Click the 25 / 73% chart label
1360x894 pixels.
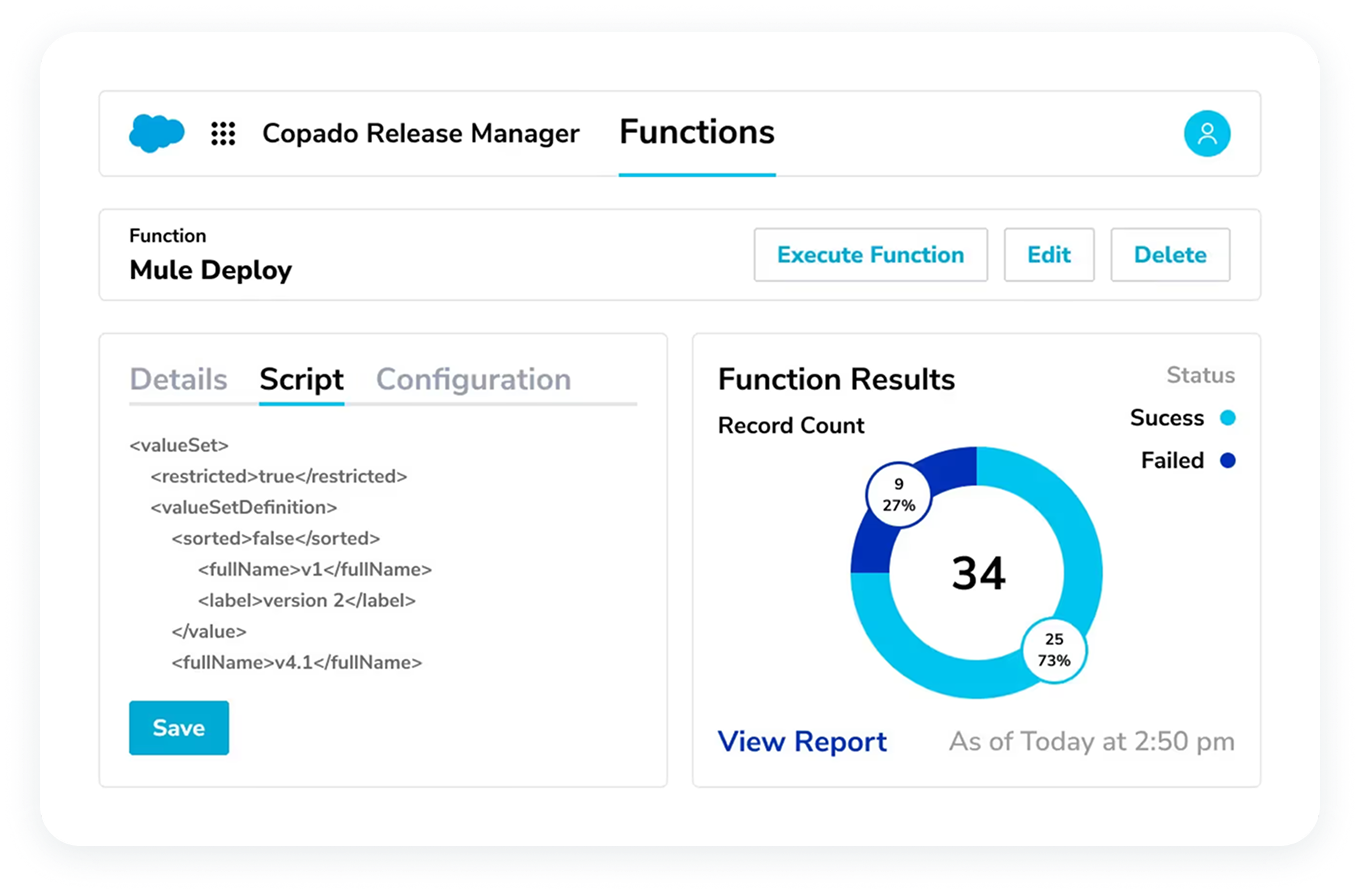point(1053,649)
